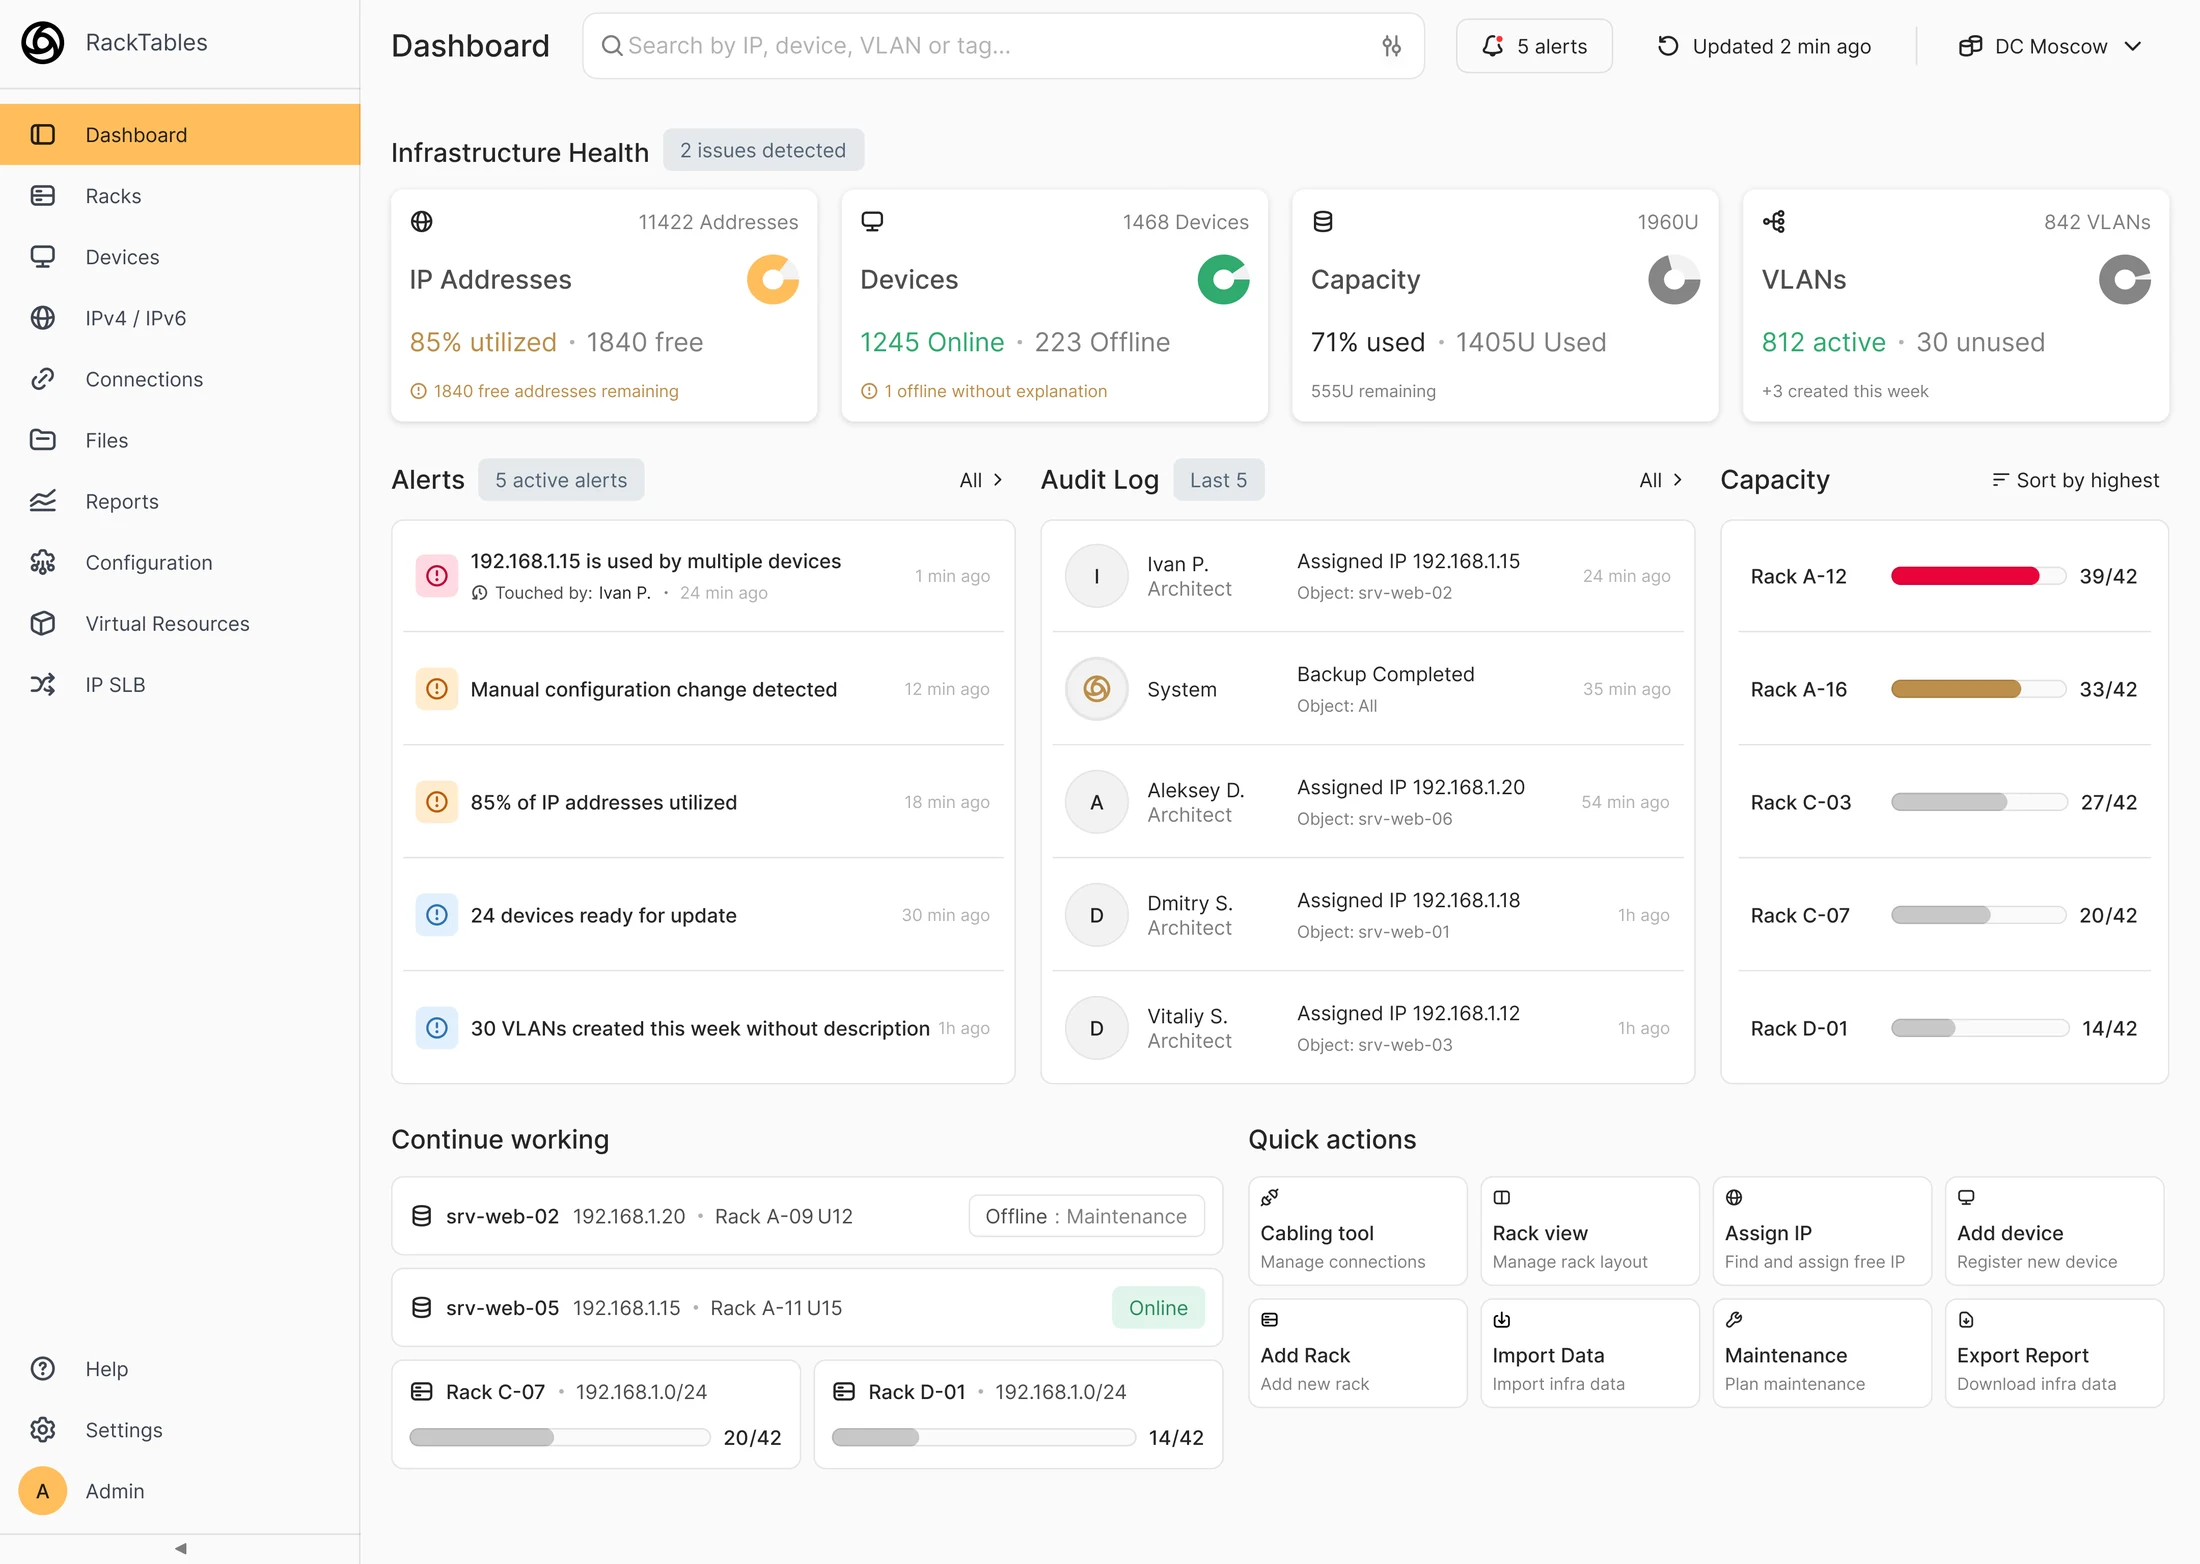Select the 'Assigned IP 192.168.1.18' audit entry
The height and width of the screenshot is (1564, 2200).
(1368, 914)
